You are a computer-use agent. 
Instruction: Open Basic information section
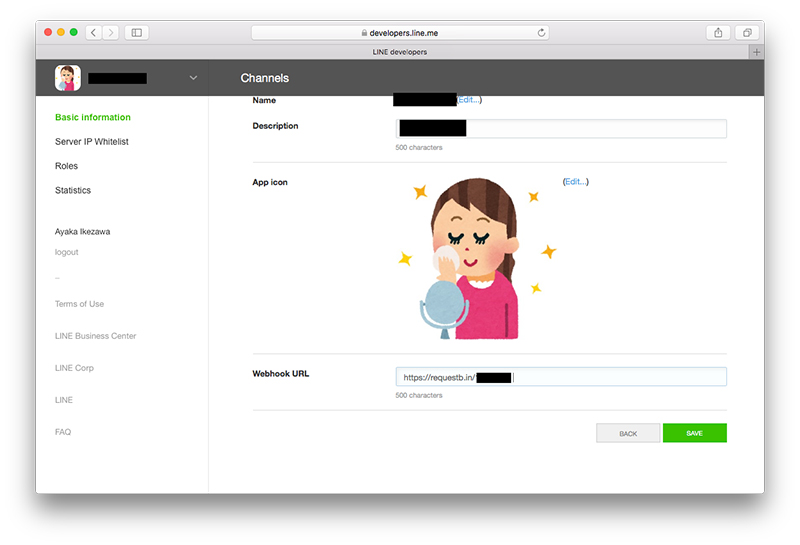[x=93, y=117]
